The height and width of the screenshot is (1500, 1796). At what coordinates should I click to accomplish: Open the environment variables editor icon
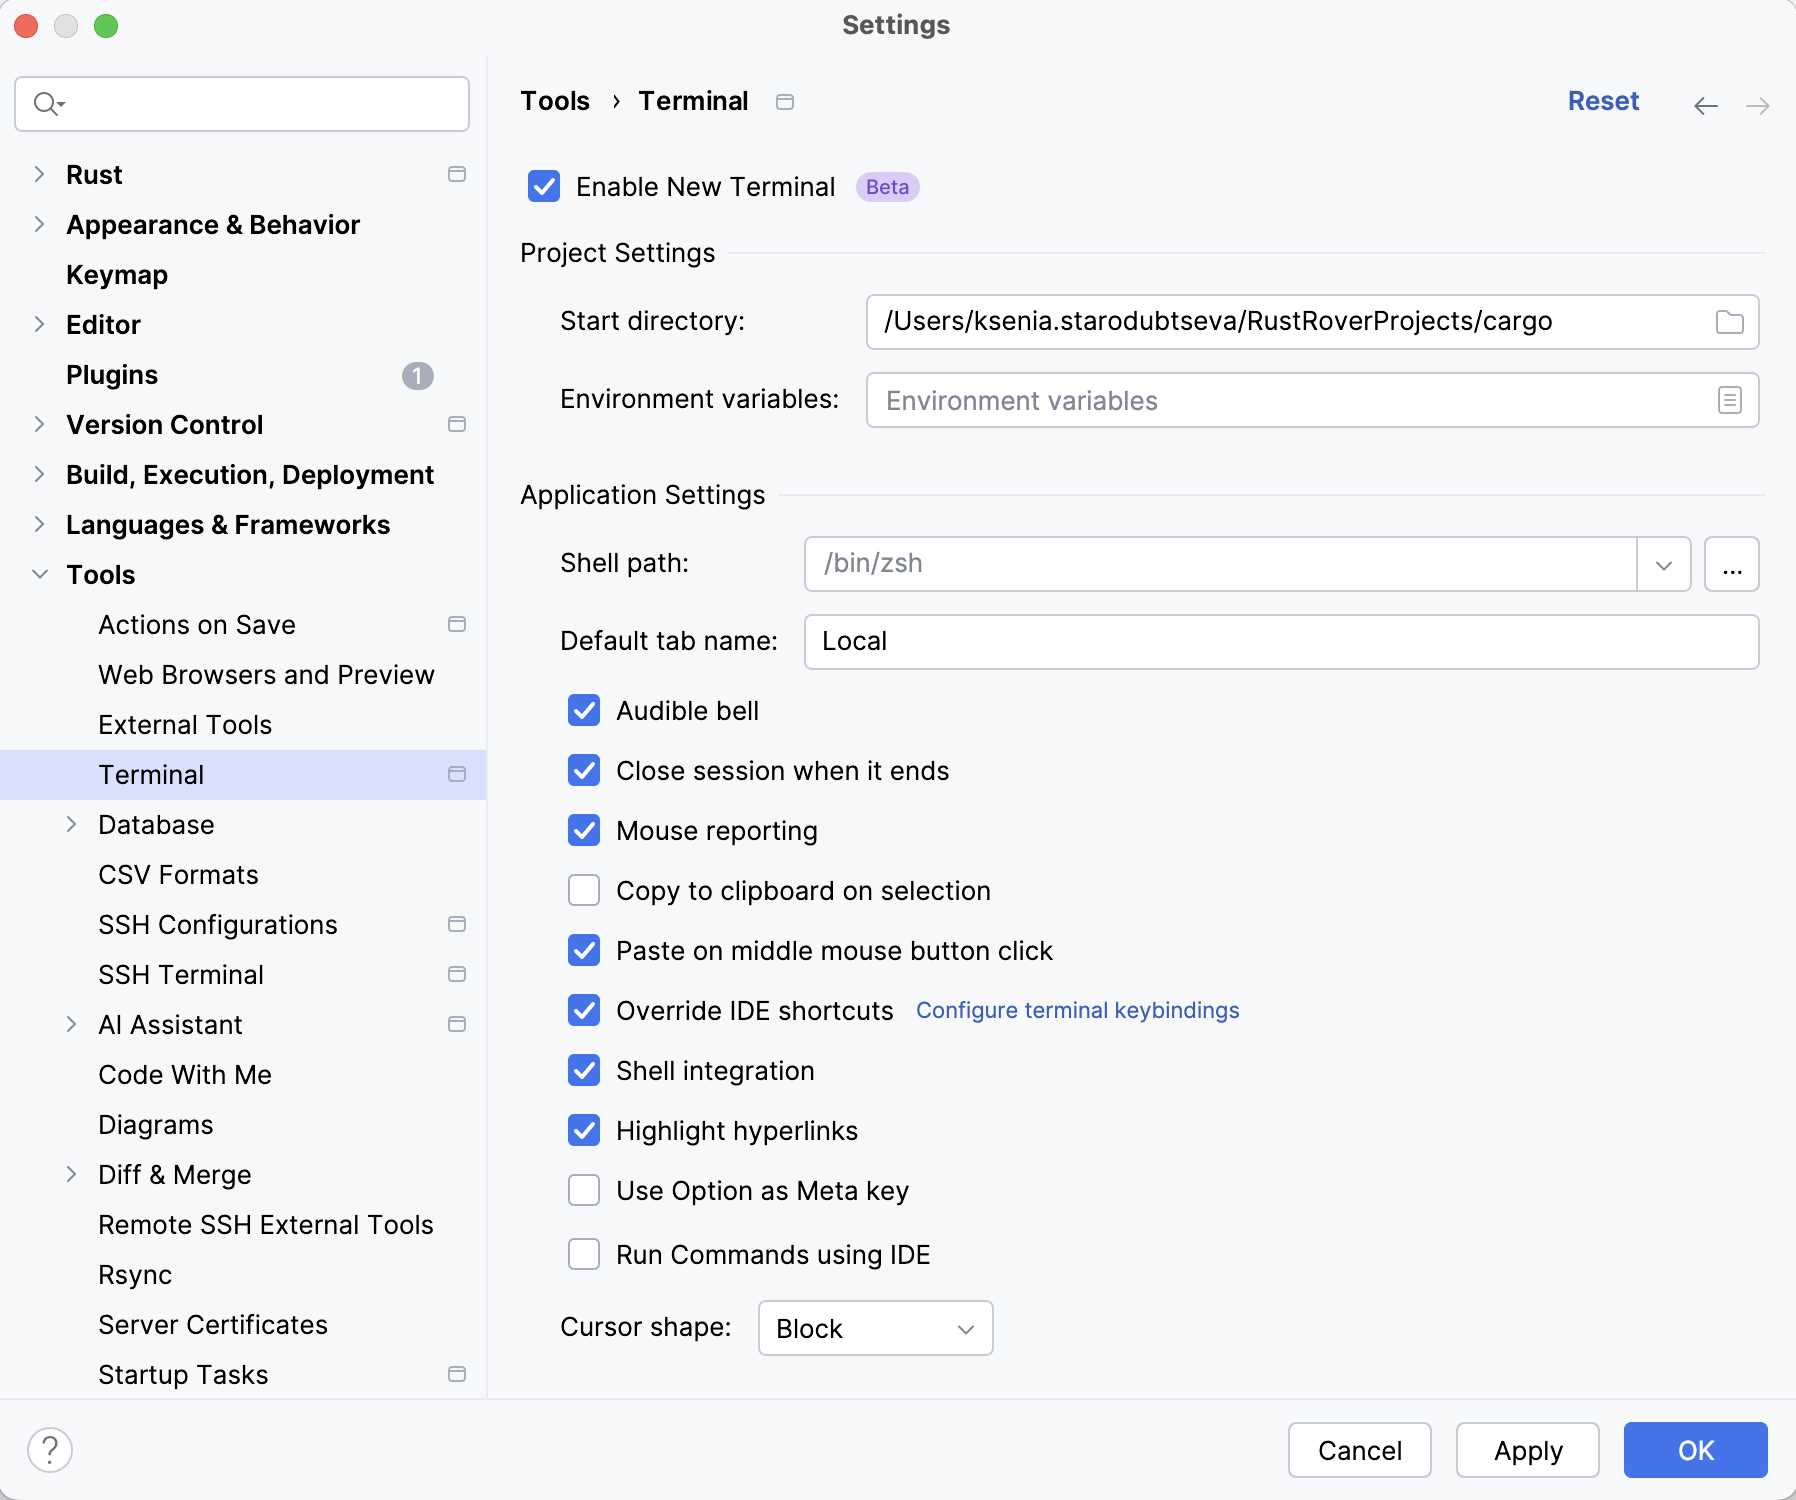(x=1729, y=400)
